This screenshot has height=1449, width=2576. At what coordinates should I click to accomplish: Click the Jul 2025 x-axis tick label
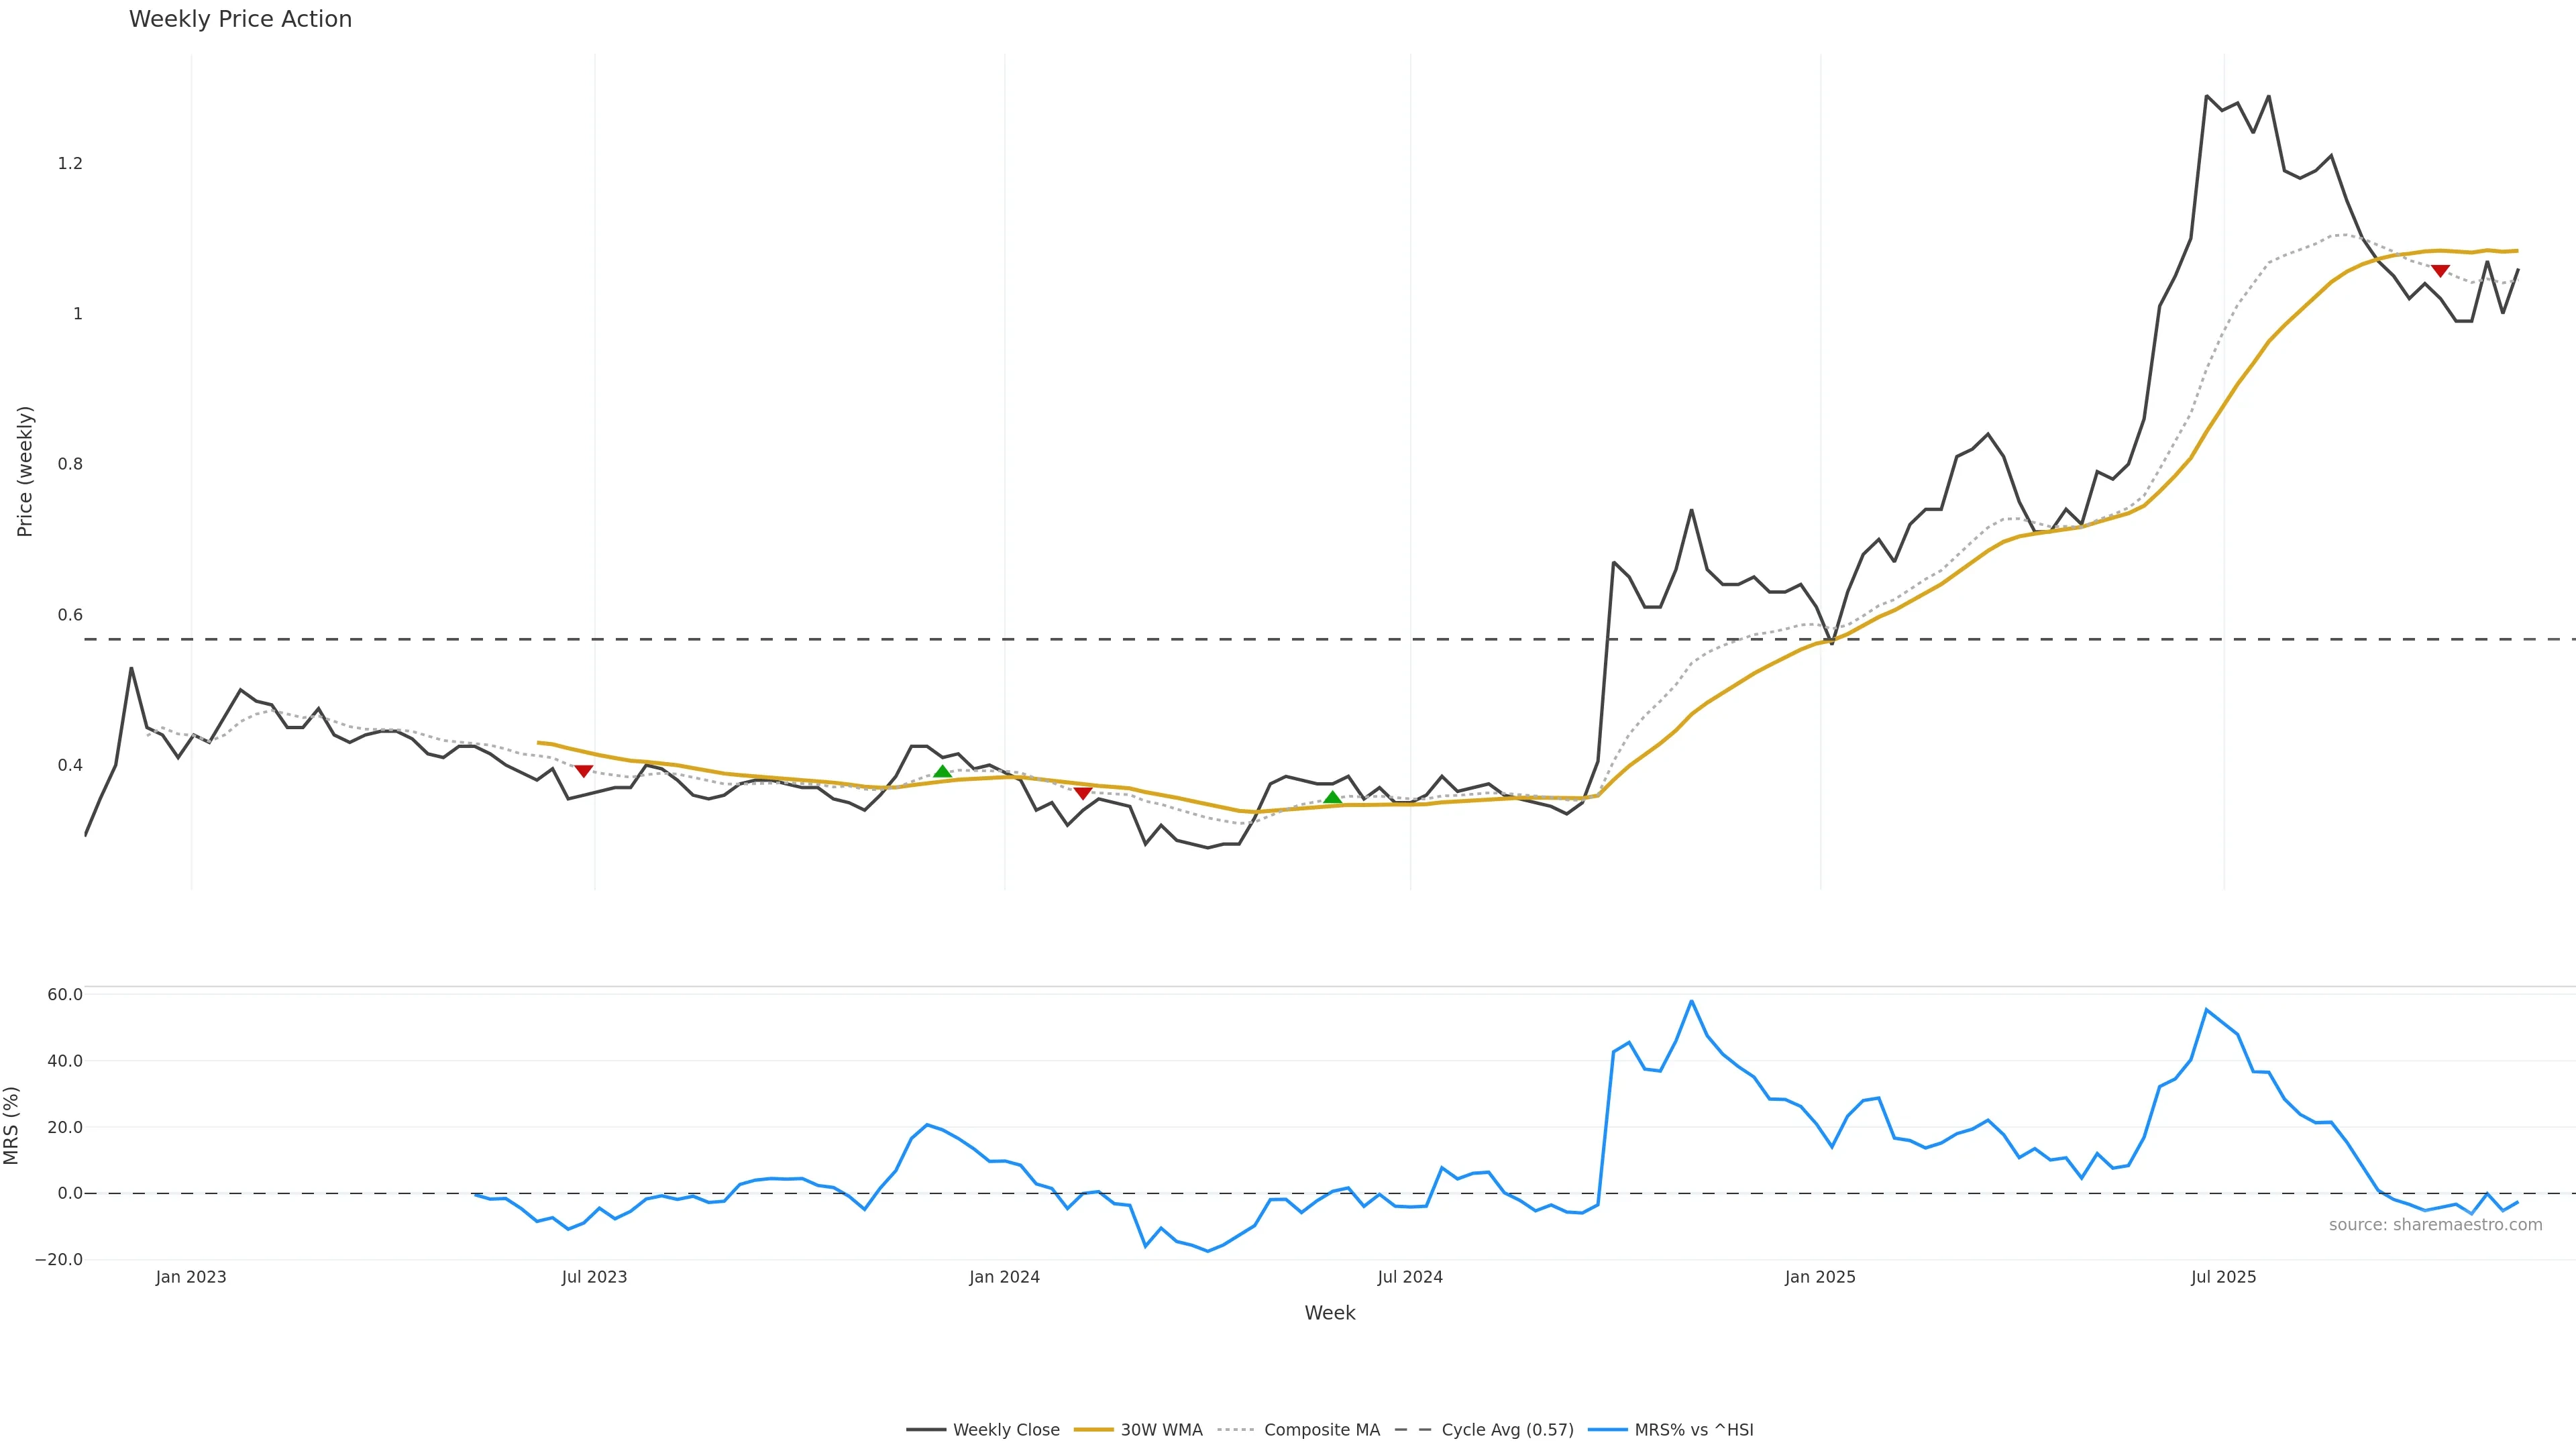pos(2223,1277)
